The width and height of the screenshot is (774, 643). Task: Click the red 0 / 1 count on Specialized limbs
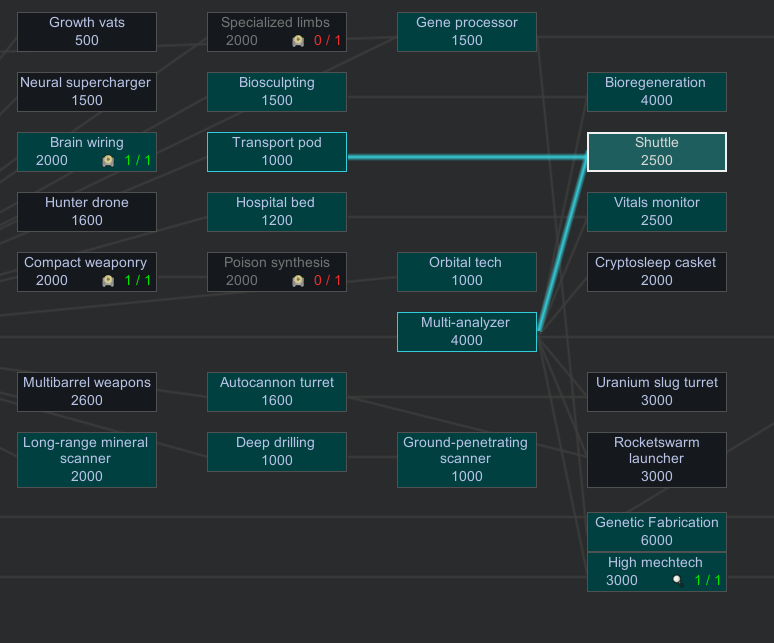327,40
